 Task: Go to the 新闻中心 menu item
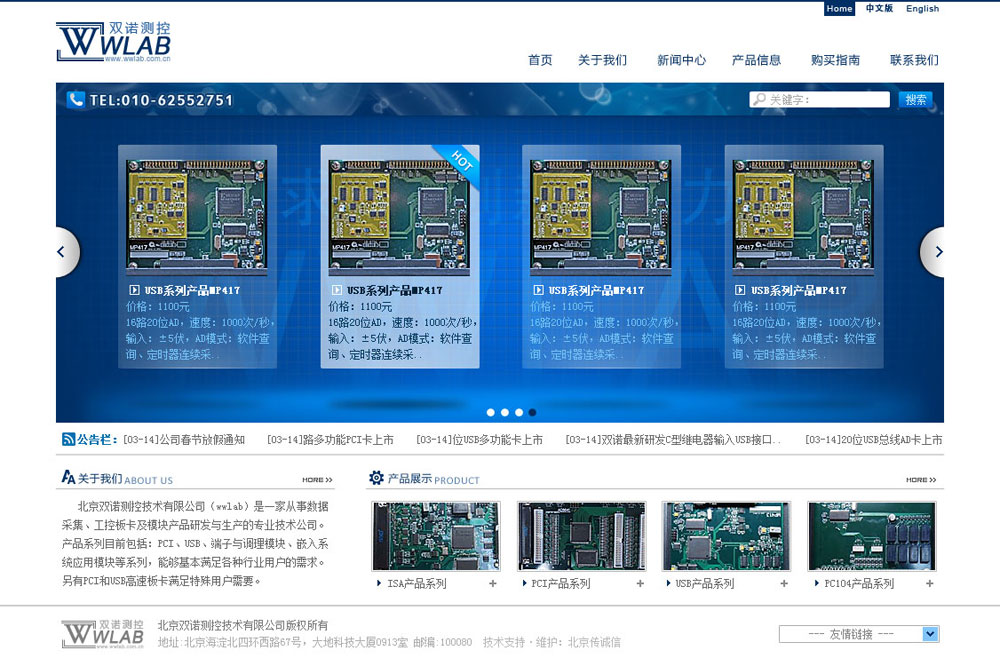click(x=681, y=60)
